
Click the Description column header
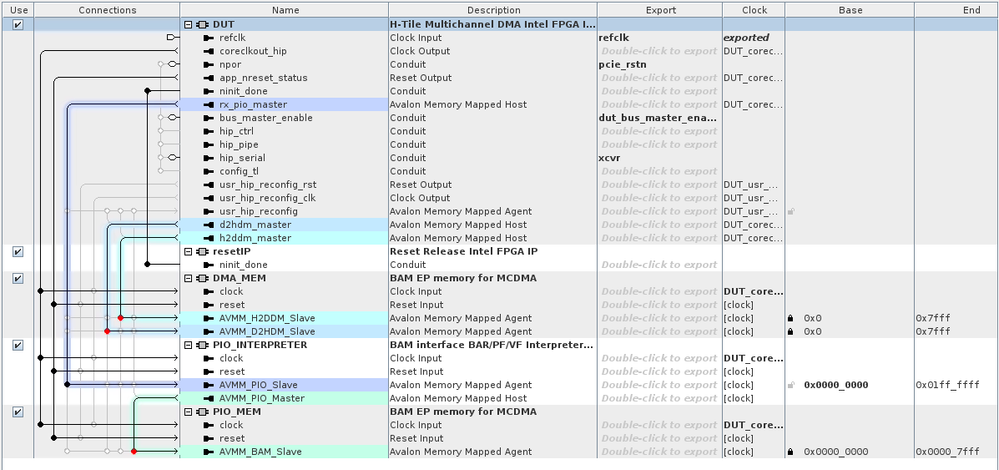[x=493, y=10]
